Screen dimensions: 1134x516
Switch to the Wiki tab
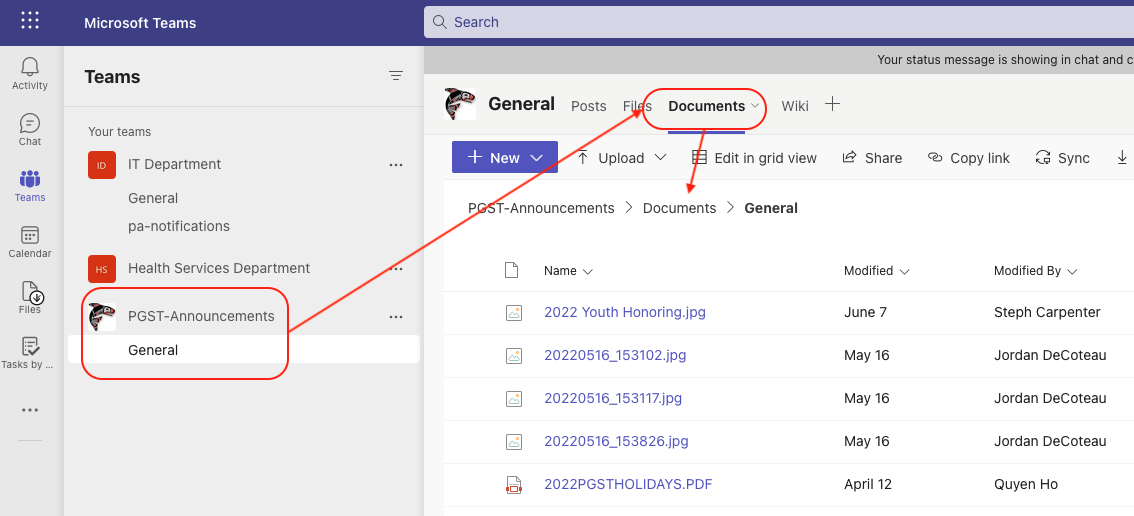coord(795,106)
